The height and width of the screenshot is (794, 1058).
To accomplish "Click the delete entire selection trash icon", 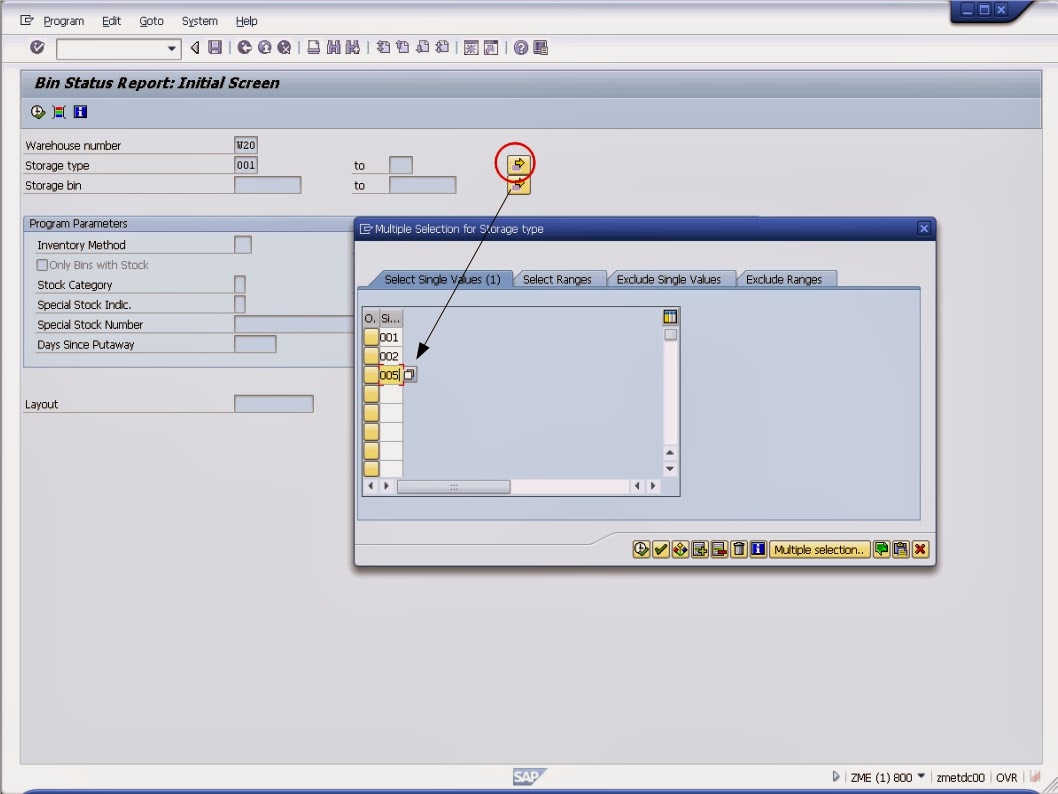I will click(x=738, y=549).
